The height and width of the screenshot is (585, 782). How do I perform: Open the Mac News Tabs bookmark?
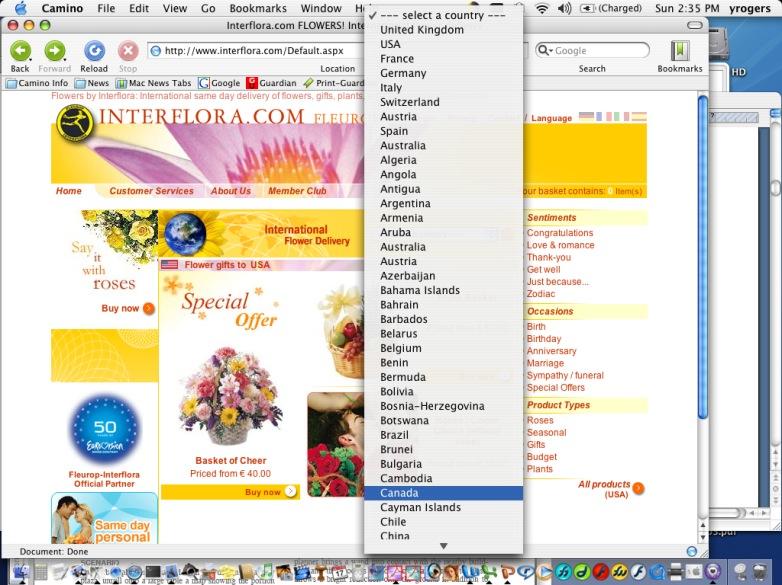[154, 83]
